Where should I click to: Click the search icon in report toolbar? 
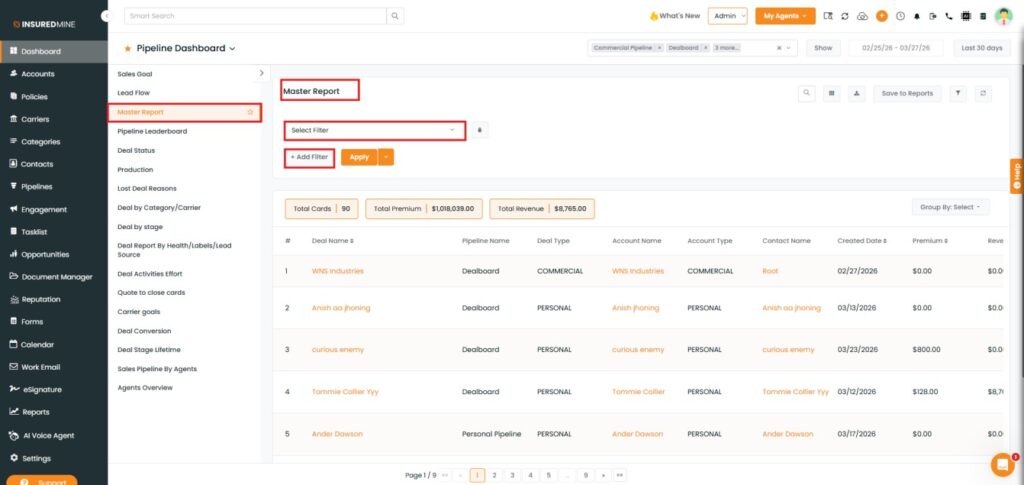pos(806,93)
